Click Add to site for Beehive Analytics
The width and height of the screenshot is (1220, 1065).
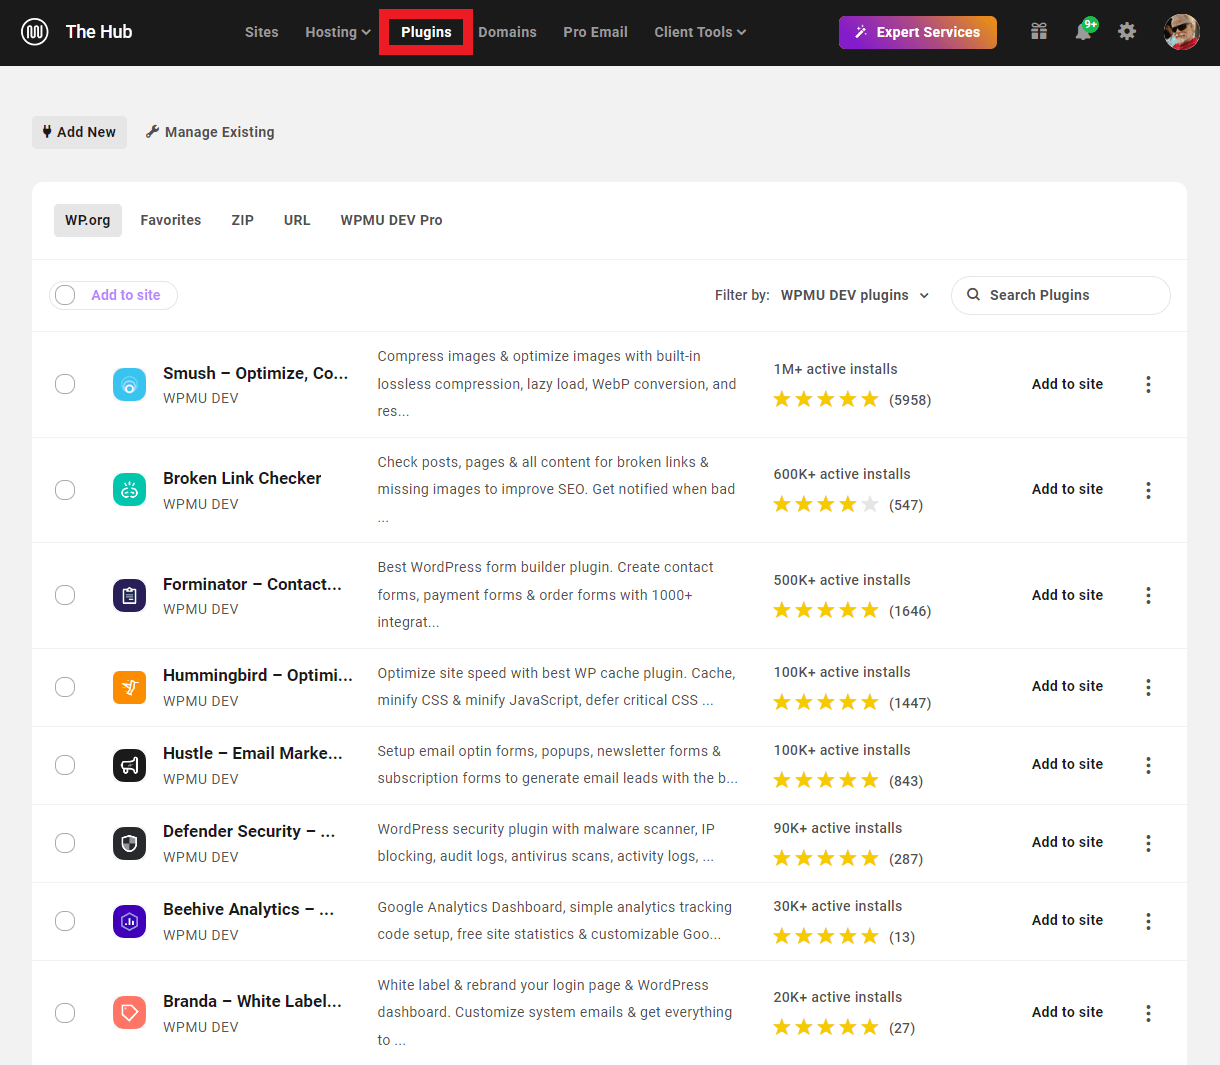pyautogui.click(x=1067, y=920)
